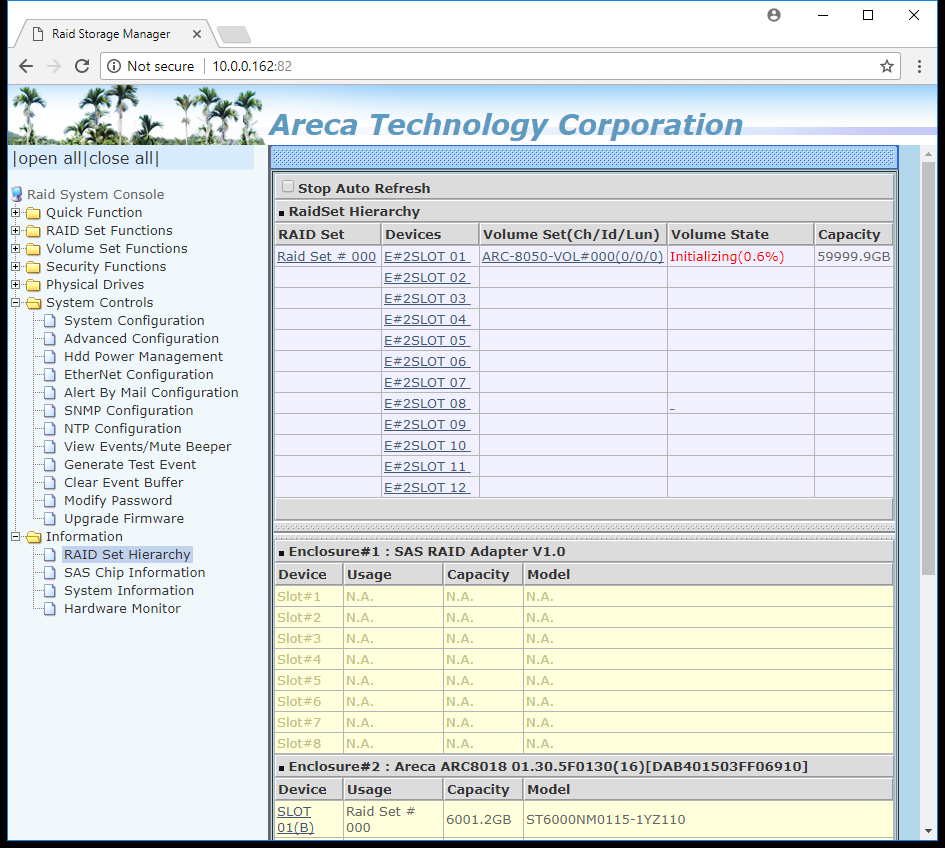
Task: Expand the Quick Function tree node
Action: (16, 213)
